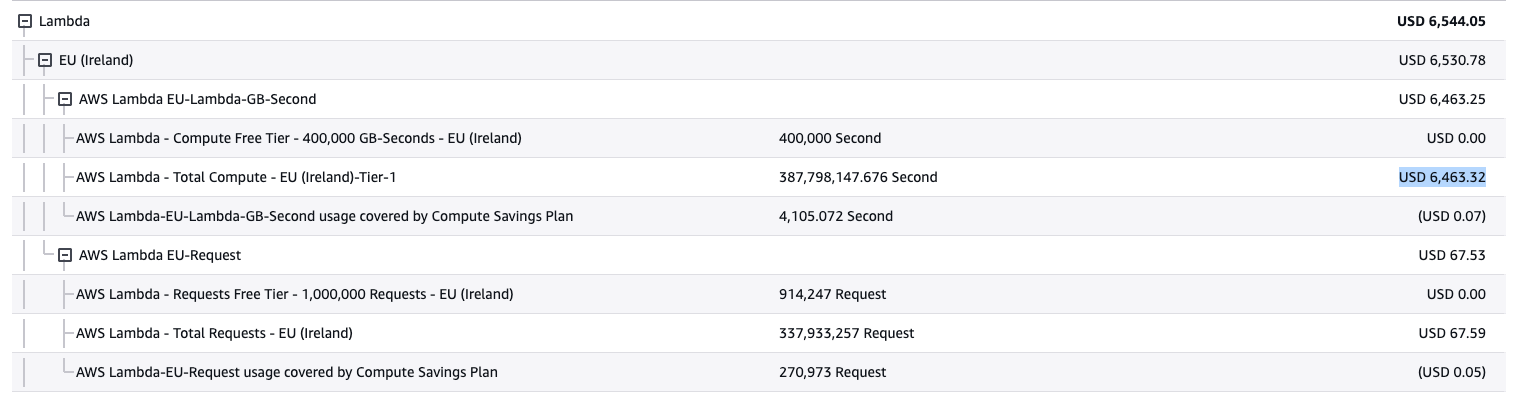
Task: Click the (USD 0.05) credit amount
Action: (x=1451, y=372)
